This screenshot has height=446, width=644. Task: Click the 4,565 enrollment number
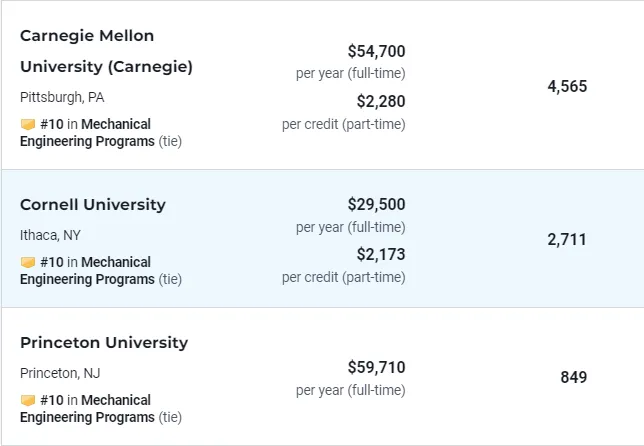pyautogui.click(x=567, y=87)
